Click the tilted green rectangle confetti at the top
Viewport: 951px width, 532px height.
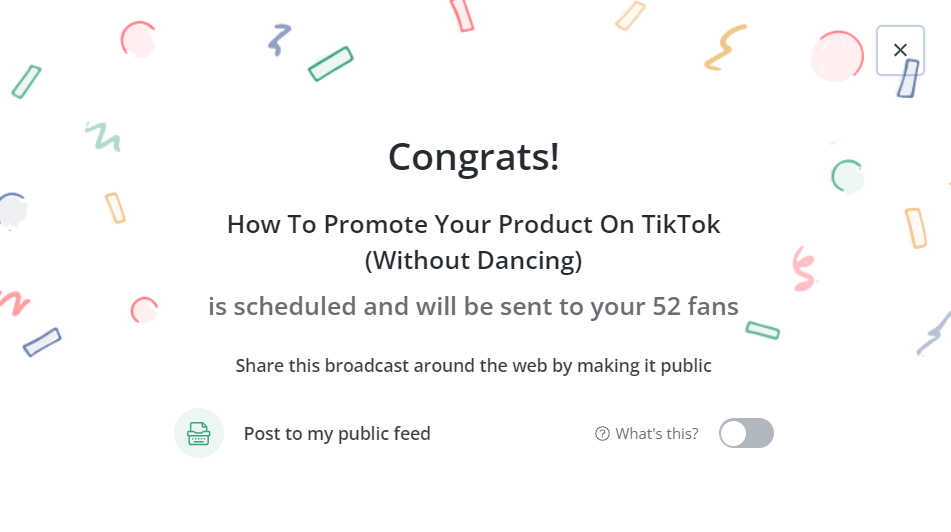(x=331, y=63)
